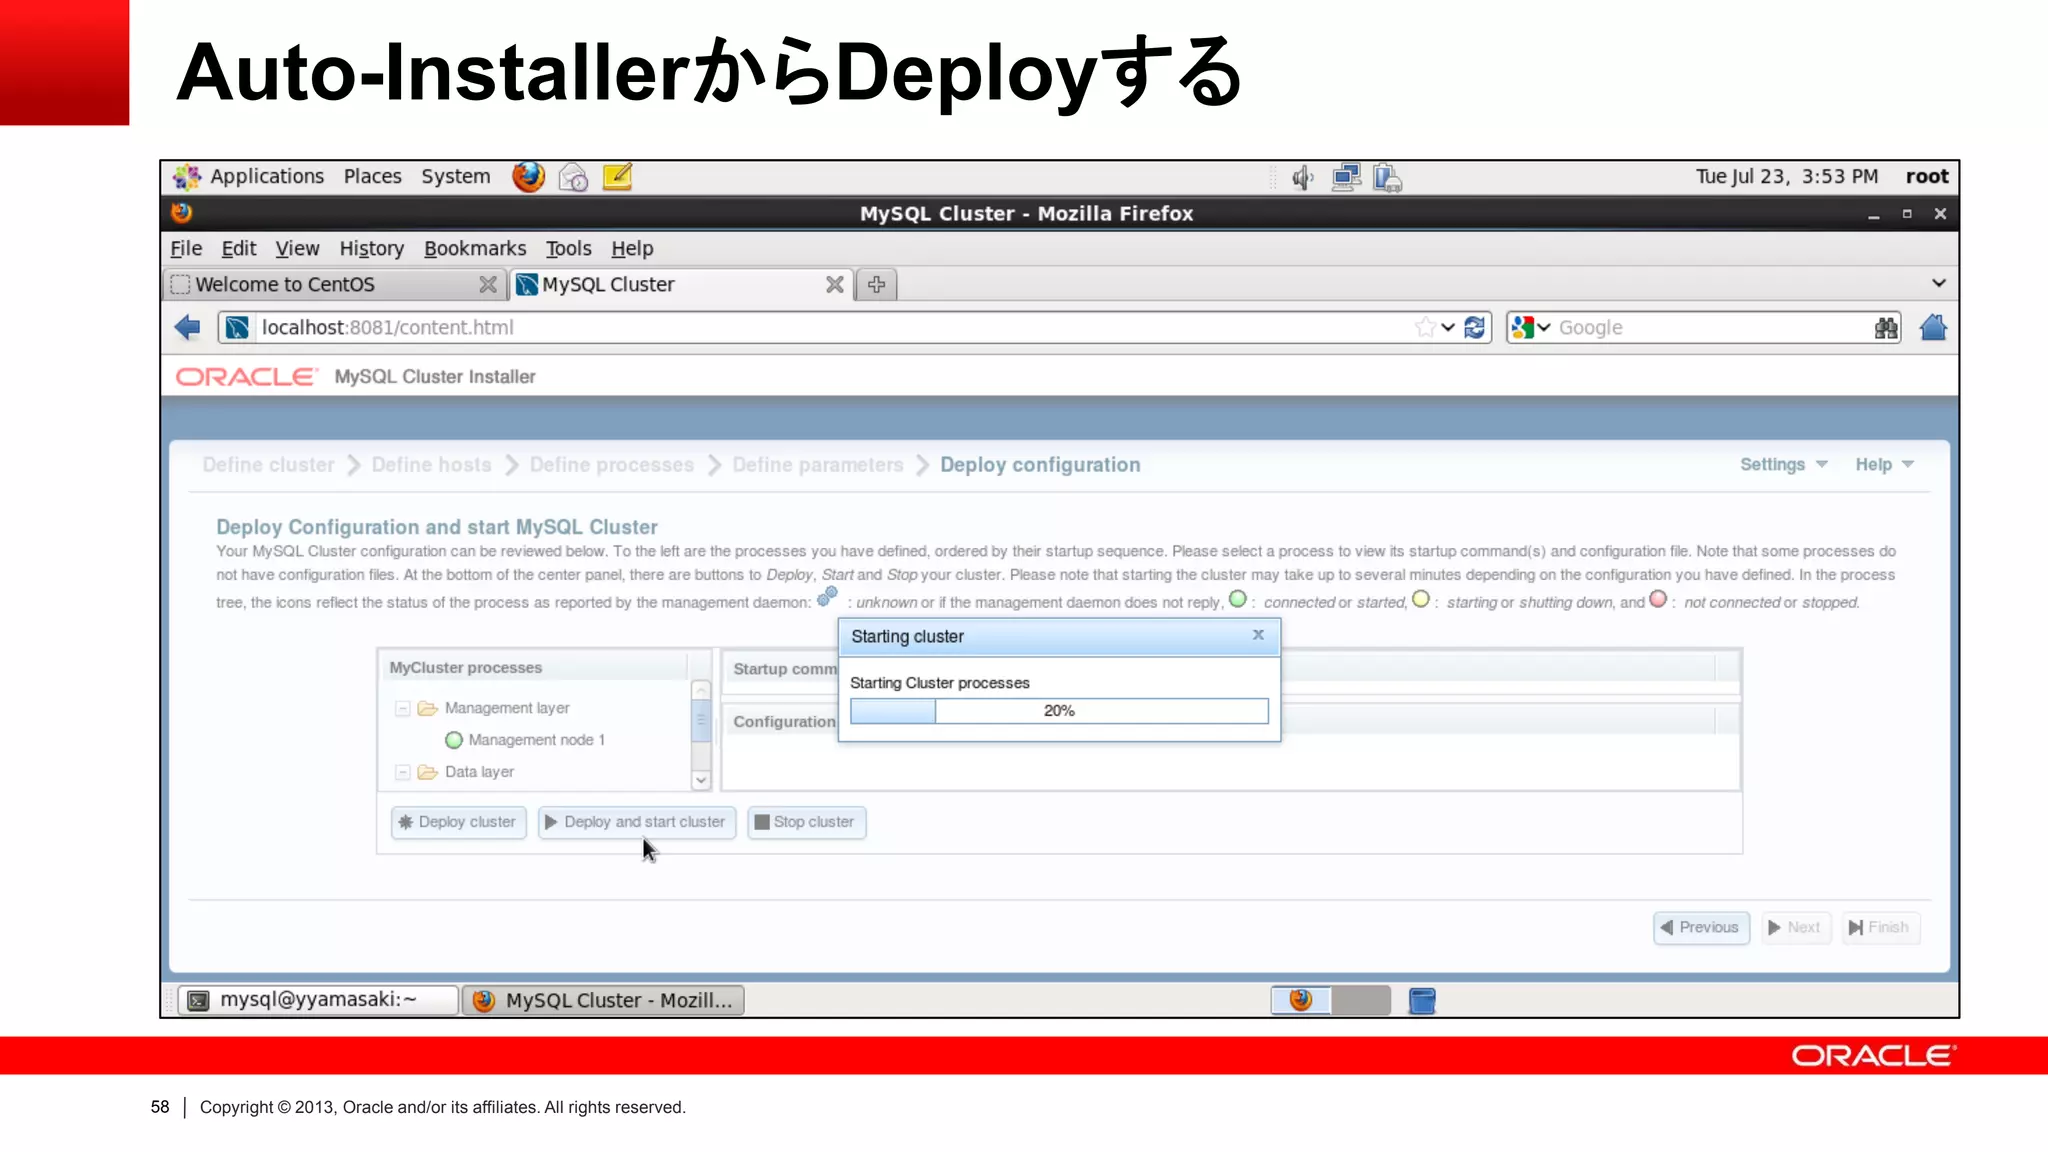Open the notes panel icon

[617, 177]
